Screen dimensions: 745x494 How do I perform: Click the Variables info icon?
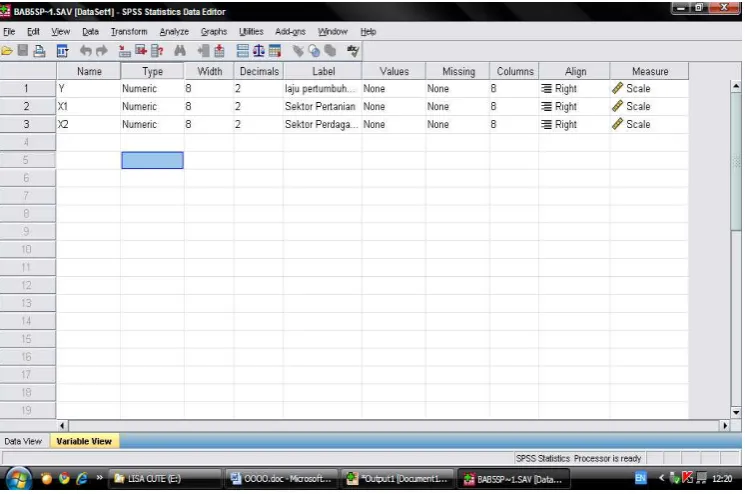click(x=157, y=51)
